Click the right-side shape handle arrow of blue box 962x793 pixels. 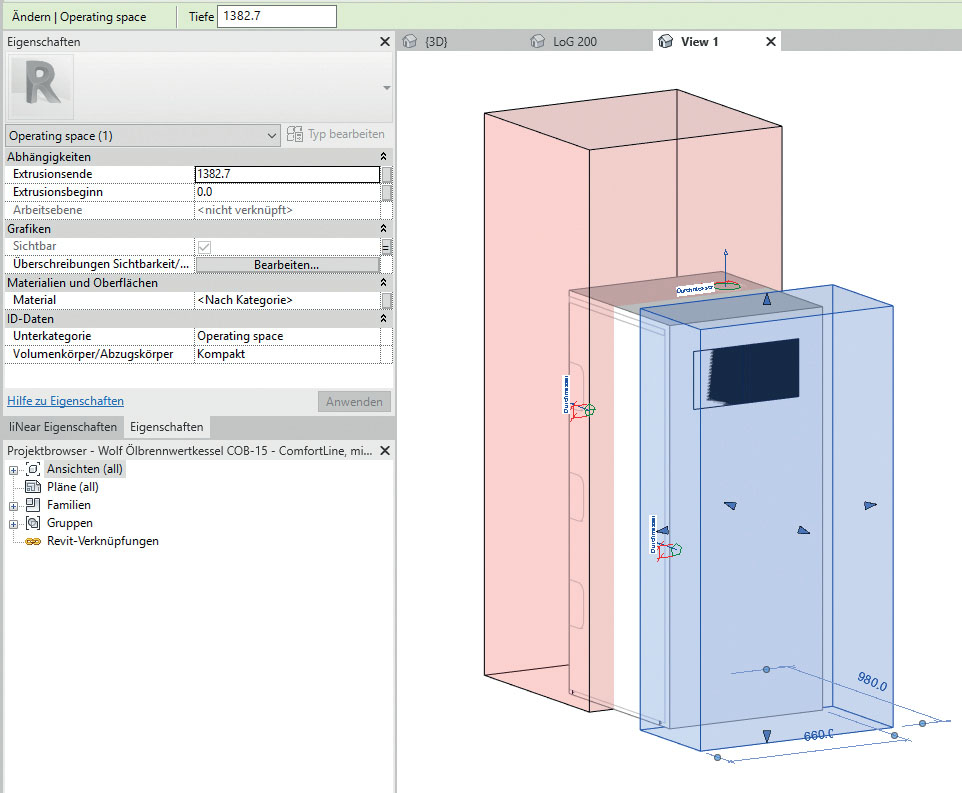tap(870, 505)
